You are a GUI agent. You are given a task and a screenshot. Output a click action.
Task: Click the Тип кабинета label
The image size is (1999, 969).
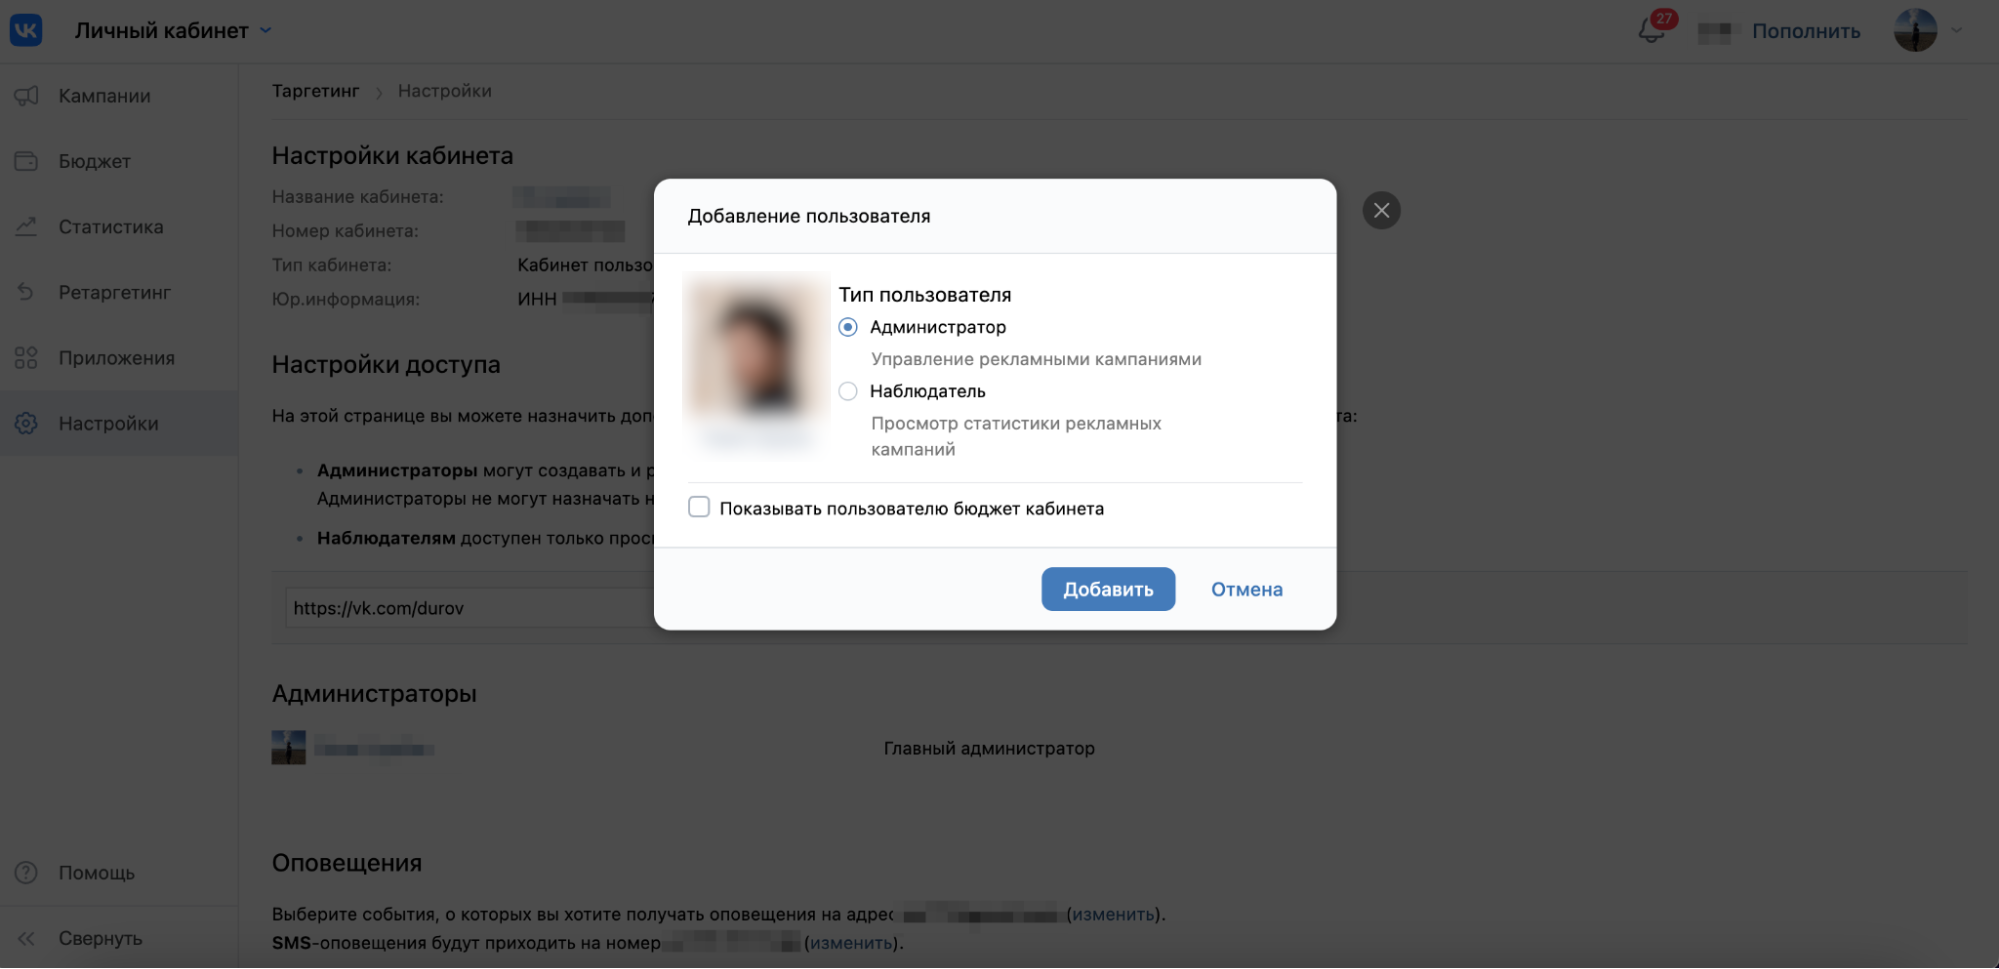tap(332, 265)
